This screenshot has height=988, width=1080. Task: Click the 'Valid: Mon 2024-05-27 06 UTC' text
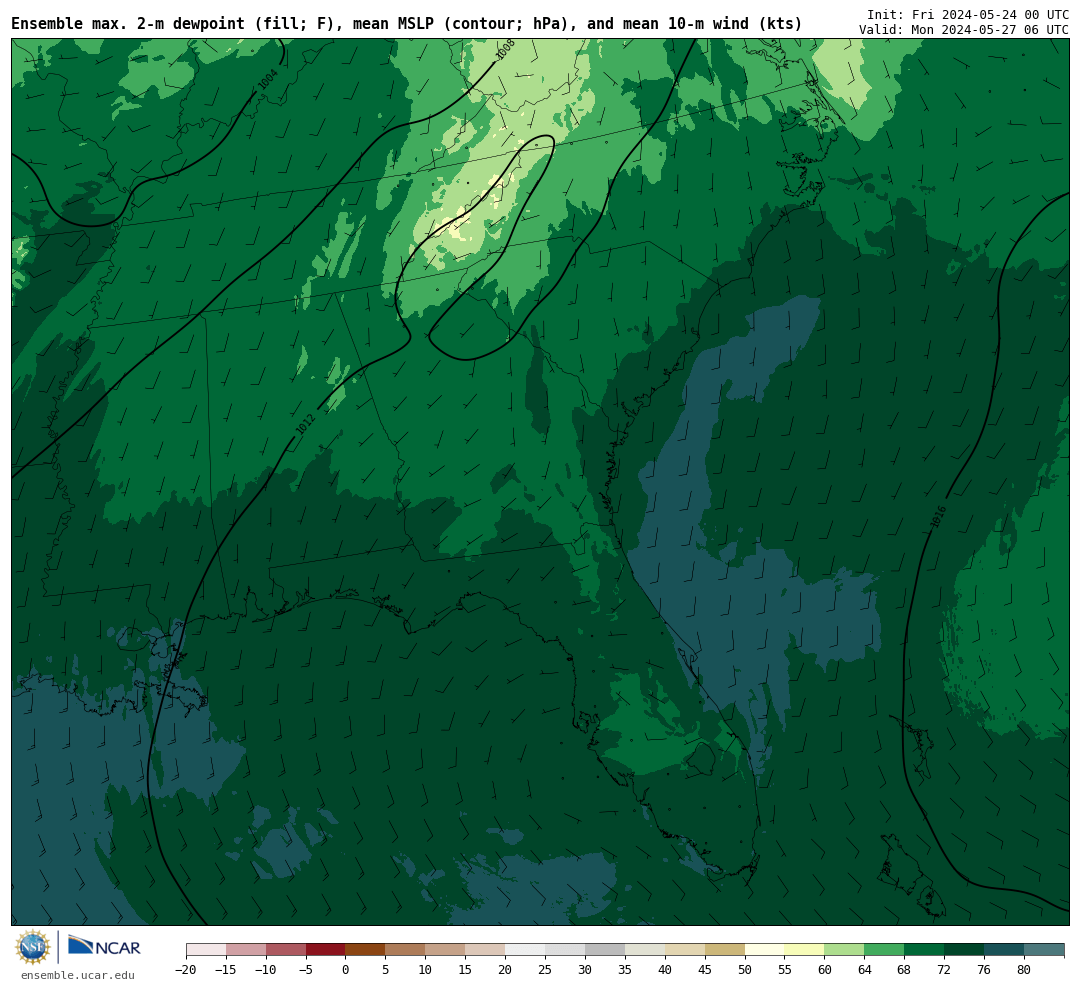[x=964, y=30]
